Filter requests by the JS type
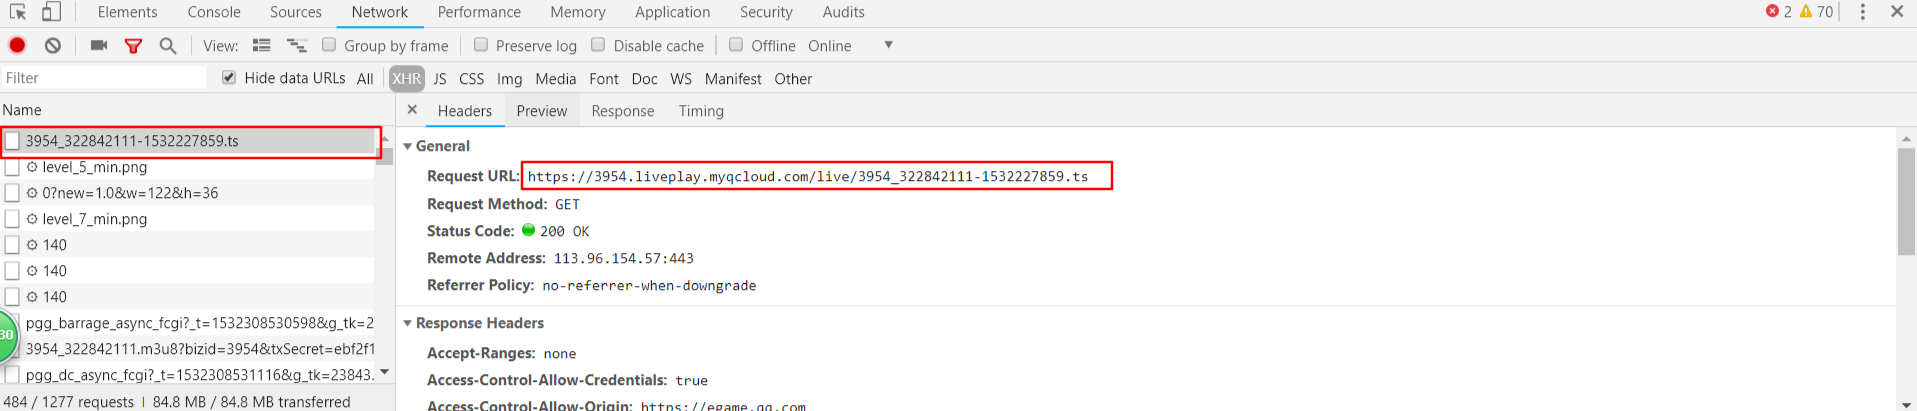 click(x=440, y=78)
